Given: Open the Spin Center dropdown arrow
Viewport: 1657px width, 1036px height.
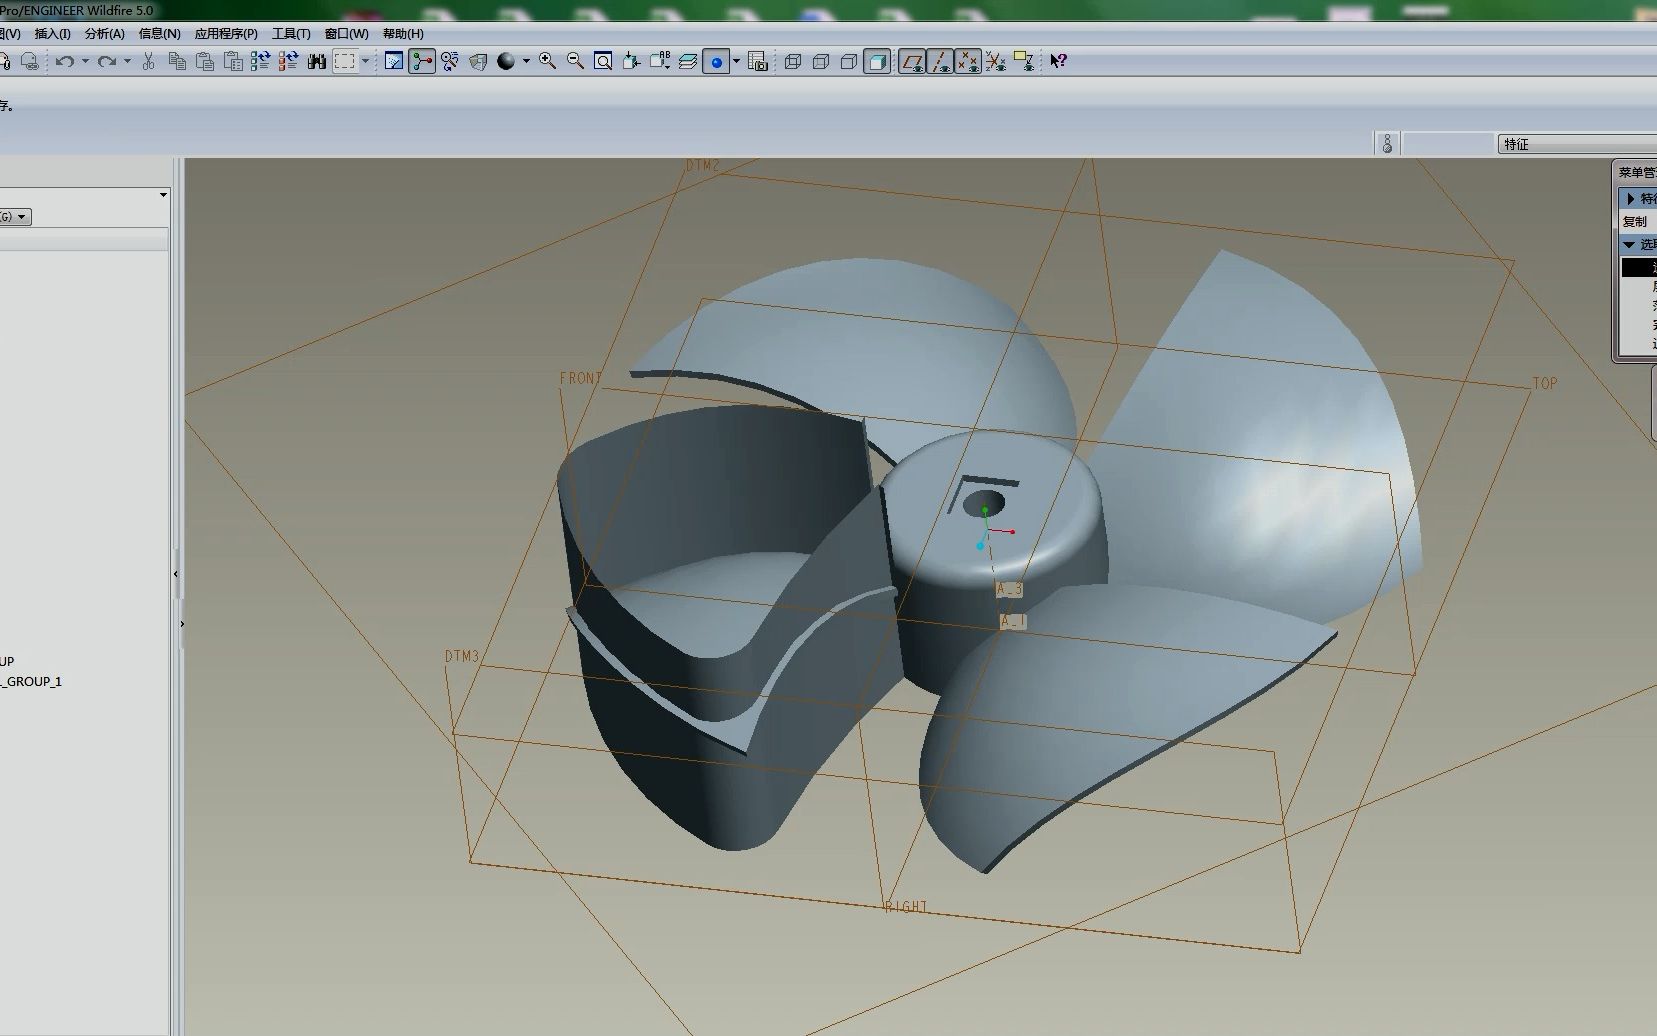Looking at the screenshot, I should [736, 62].
